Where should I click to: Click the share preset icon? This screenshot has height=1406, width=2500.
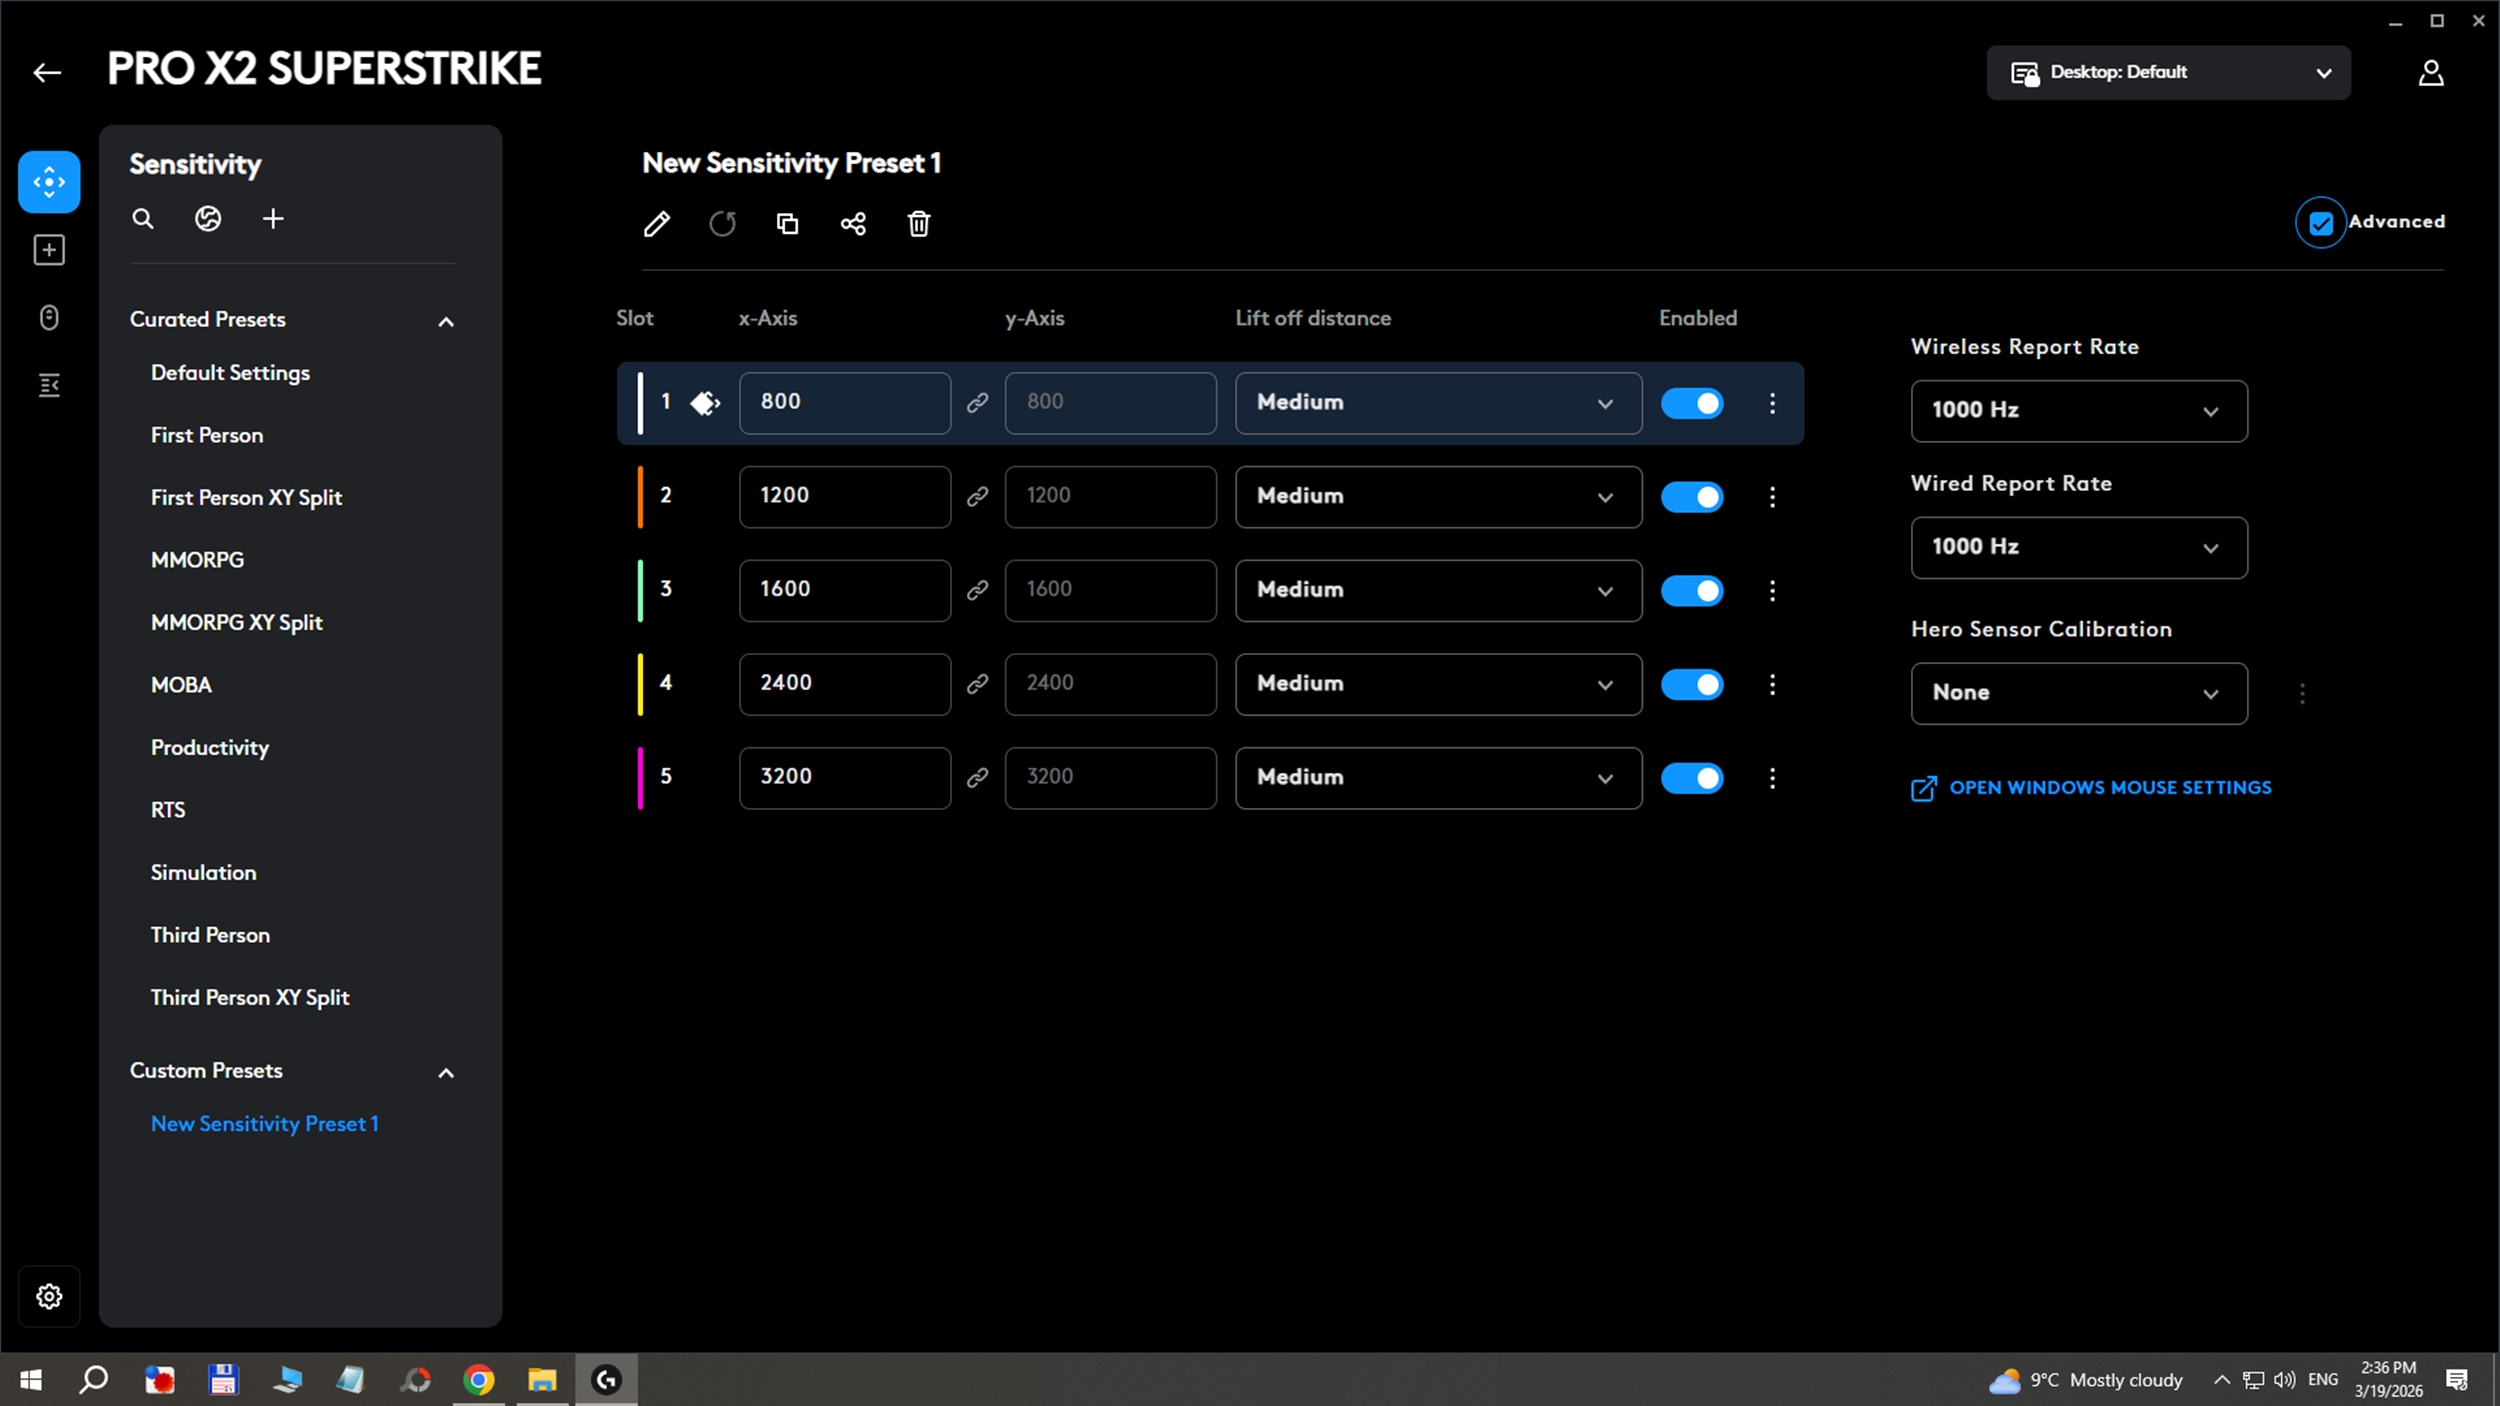853,224
